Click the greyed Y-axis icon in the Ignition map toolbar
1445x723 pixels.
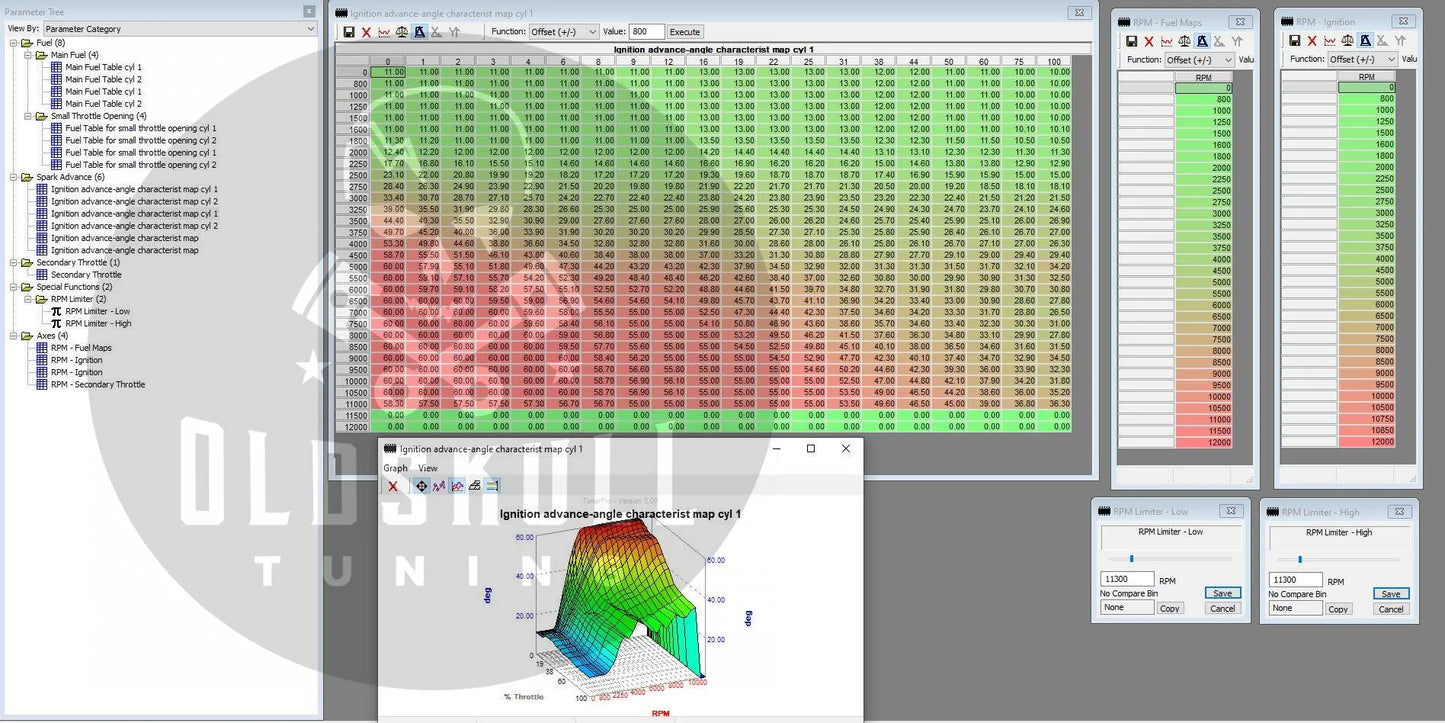click(x=454, y=32)
